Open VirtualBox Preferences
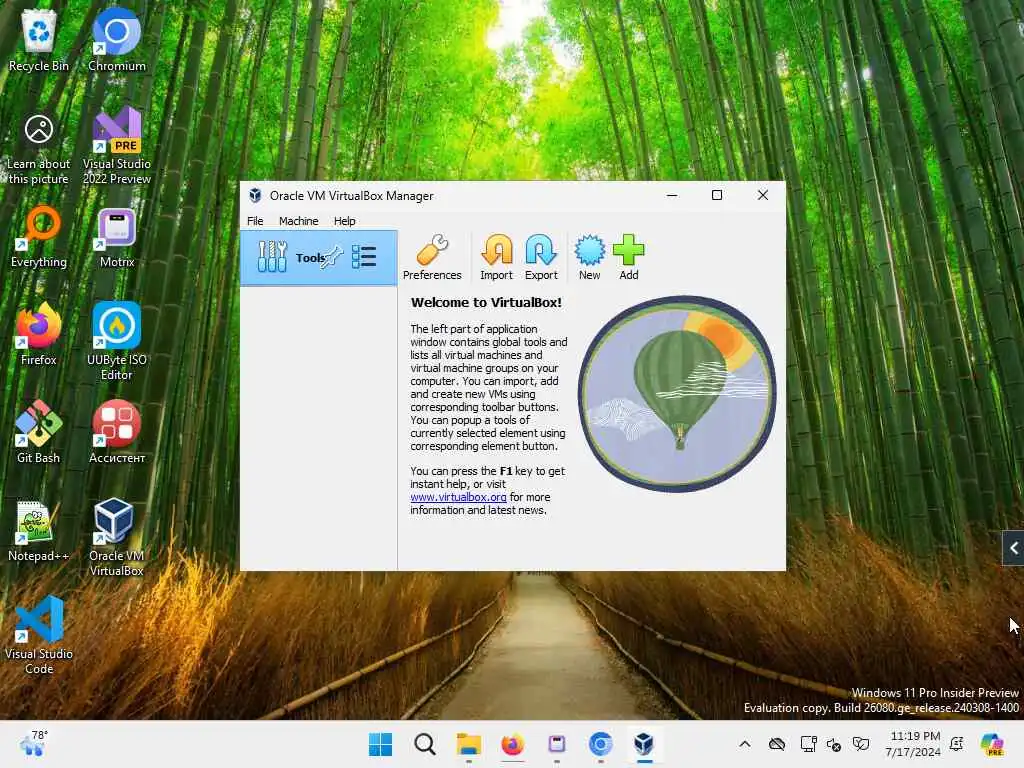The height and width of the screenshot is (768, 1024). [432, 257]
